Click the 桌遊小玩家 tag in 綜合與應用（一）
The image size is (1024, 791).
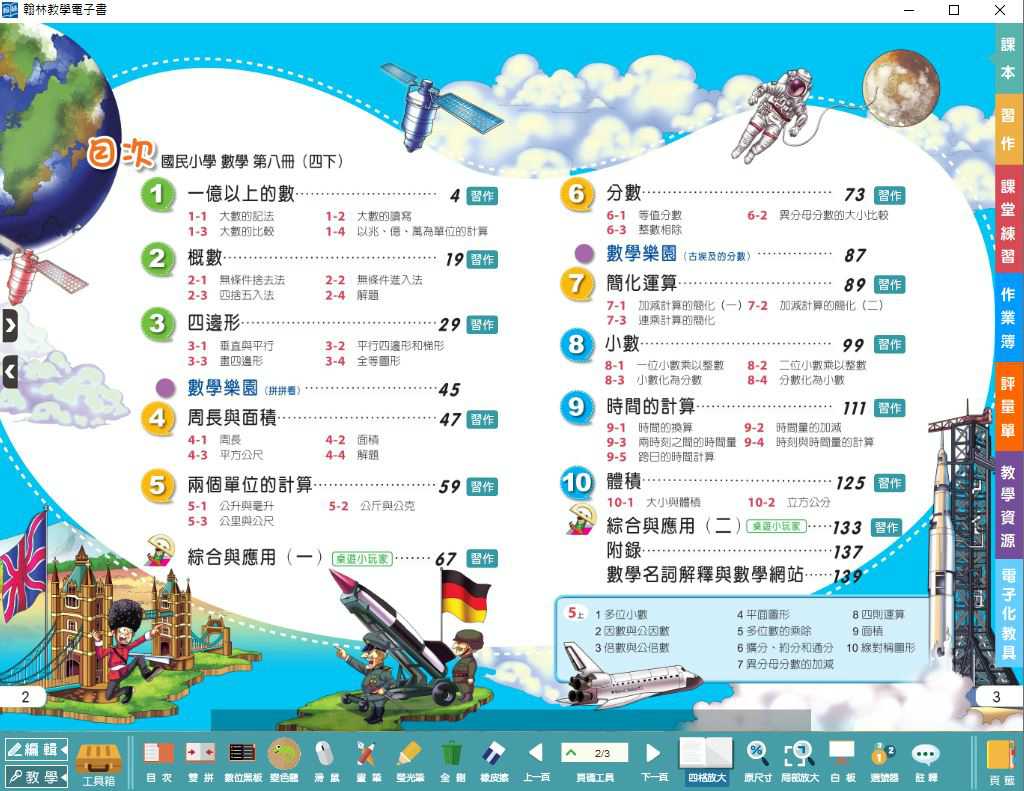point(362,558)
